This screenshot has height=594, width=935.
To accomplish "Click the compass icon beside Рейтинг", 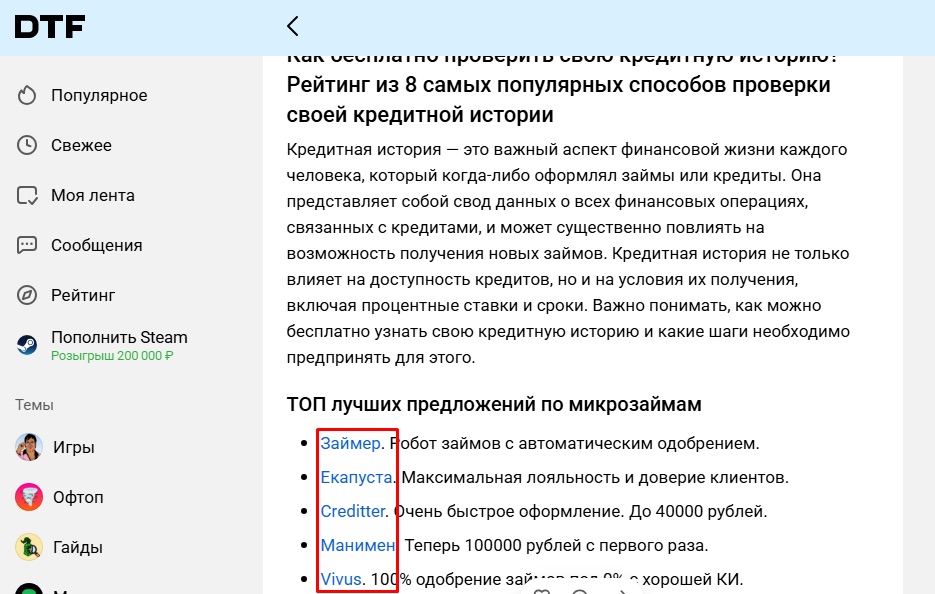I will tap(27, 295).
